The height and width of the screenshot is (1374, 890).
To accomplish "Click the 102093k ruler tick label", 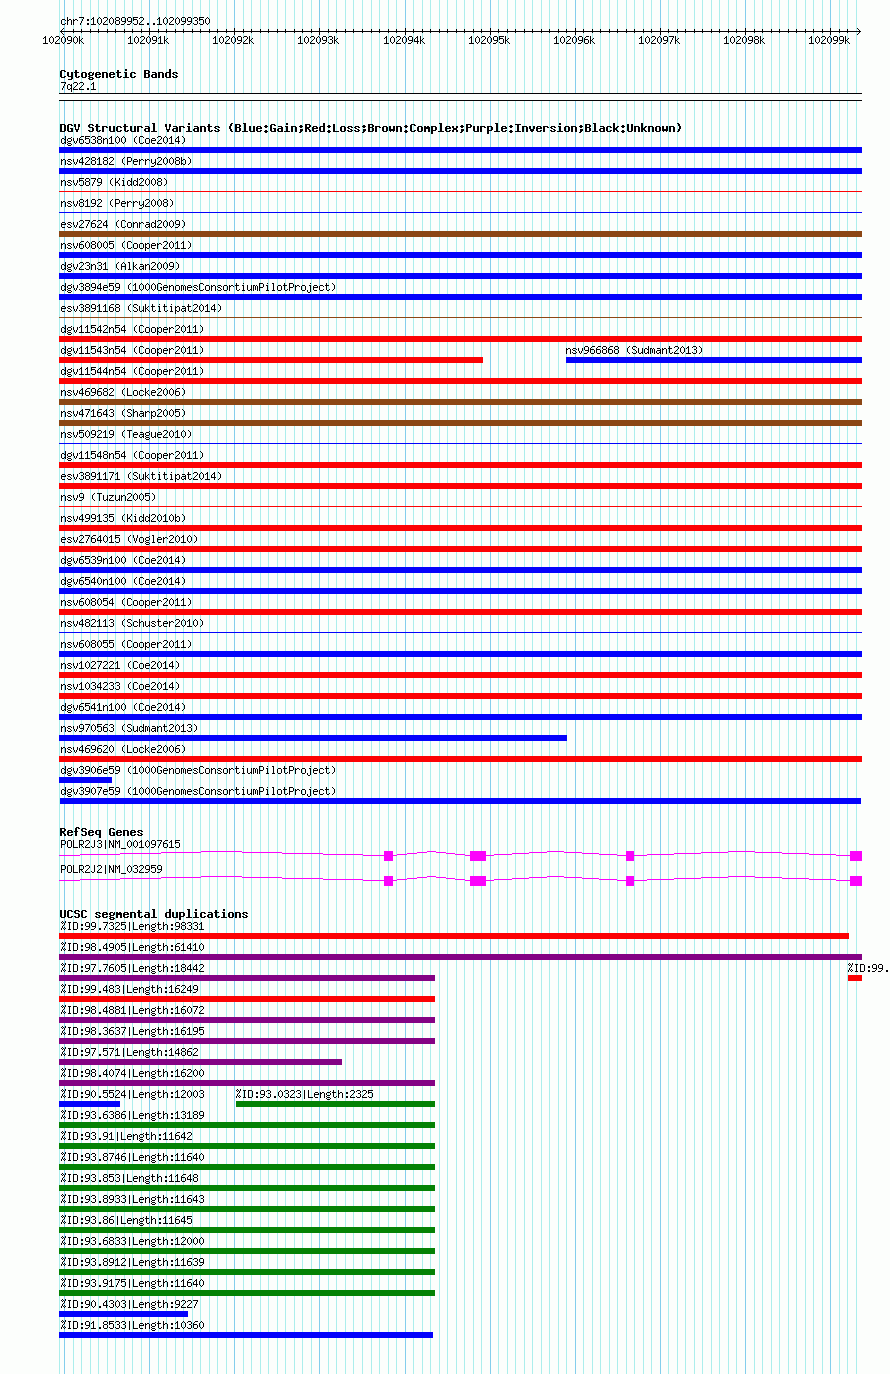I will 318,40.
